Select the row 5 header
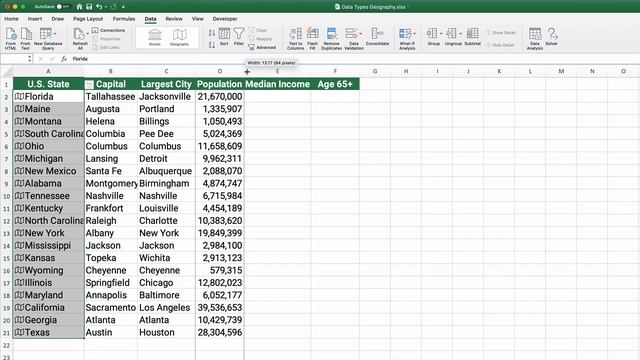Image resolution: width=640 pixels, height=360 pixels. click(x=6, y=134)
